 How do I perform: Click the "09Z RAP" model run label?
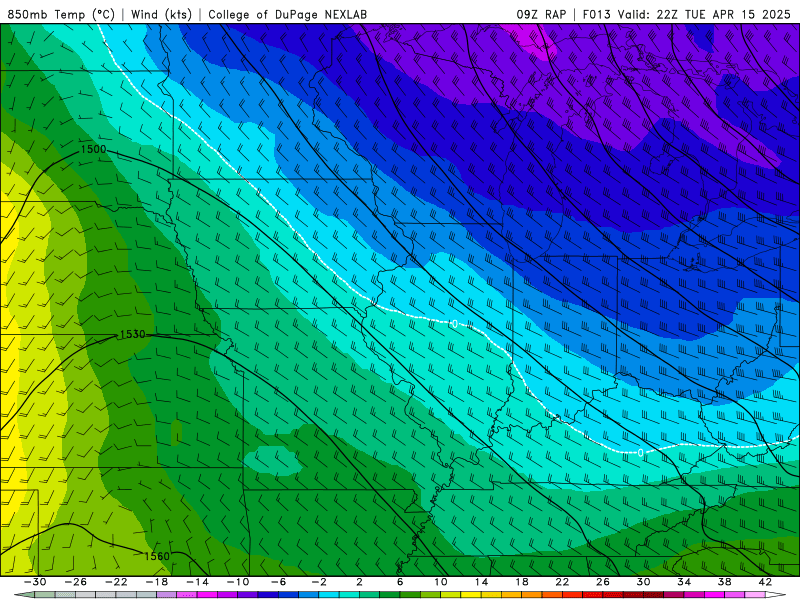tap(541, 14)
